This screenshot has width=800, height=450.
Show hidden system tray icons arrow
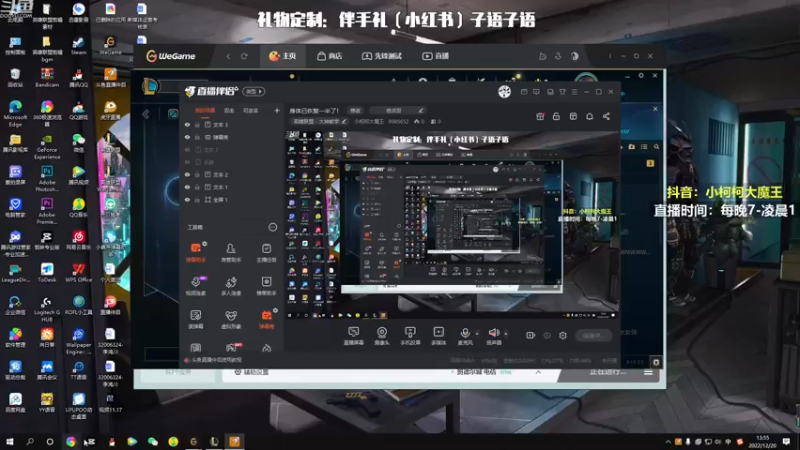(668, 442)
